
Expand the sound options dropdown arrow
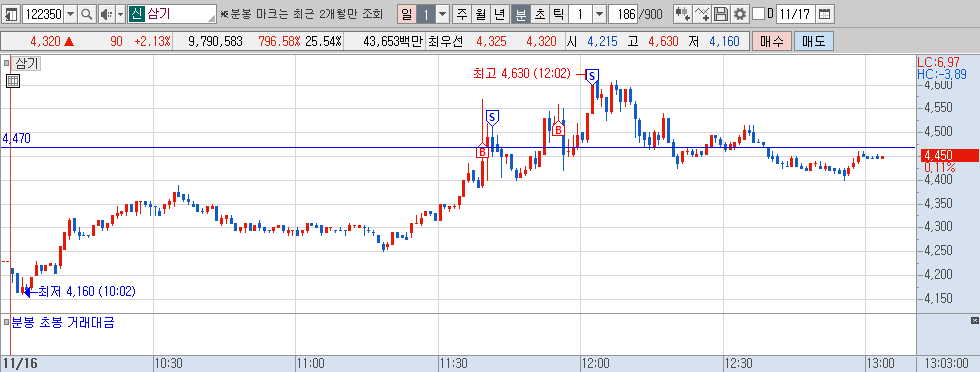(x=120, y=13)
